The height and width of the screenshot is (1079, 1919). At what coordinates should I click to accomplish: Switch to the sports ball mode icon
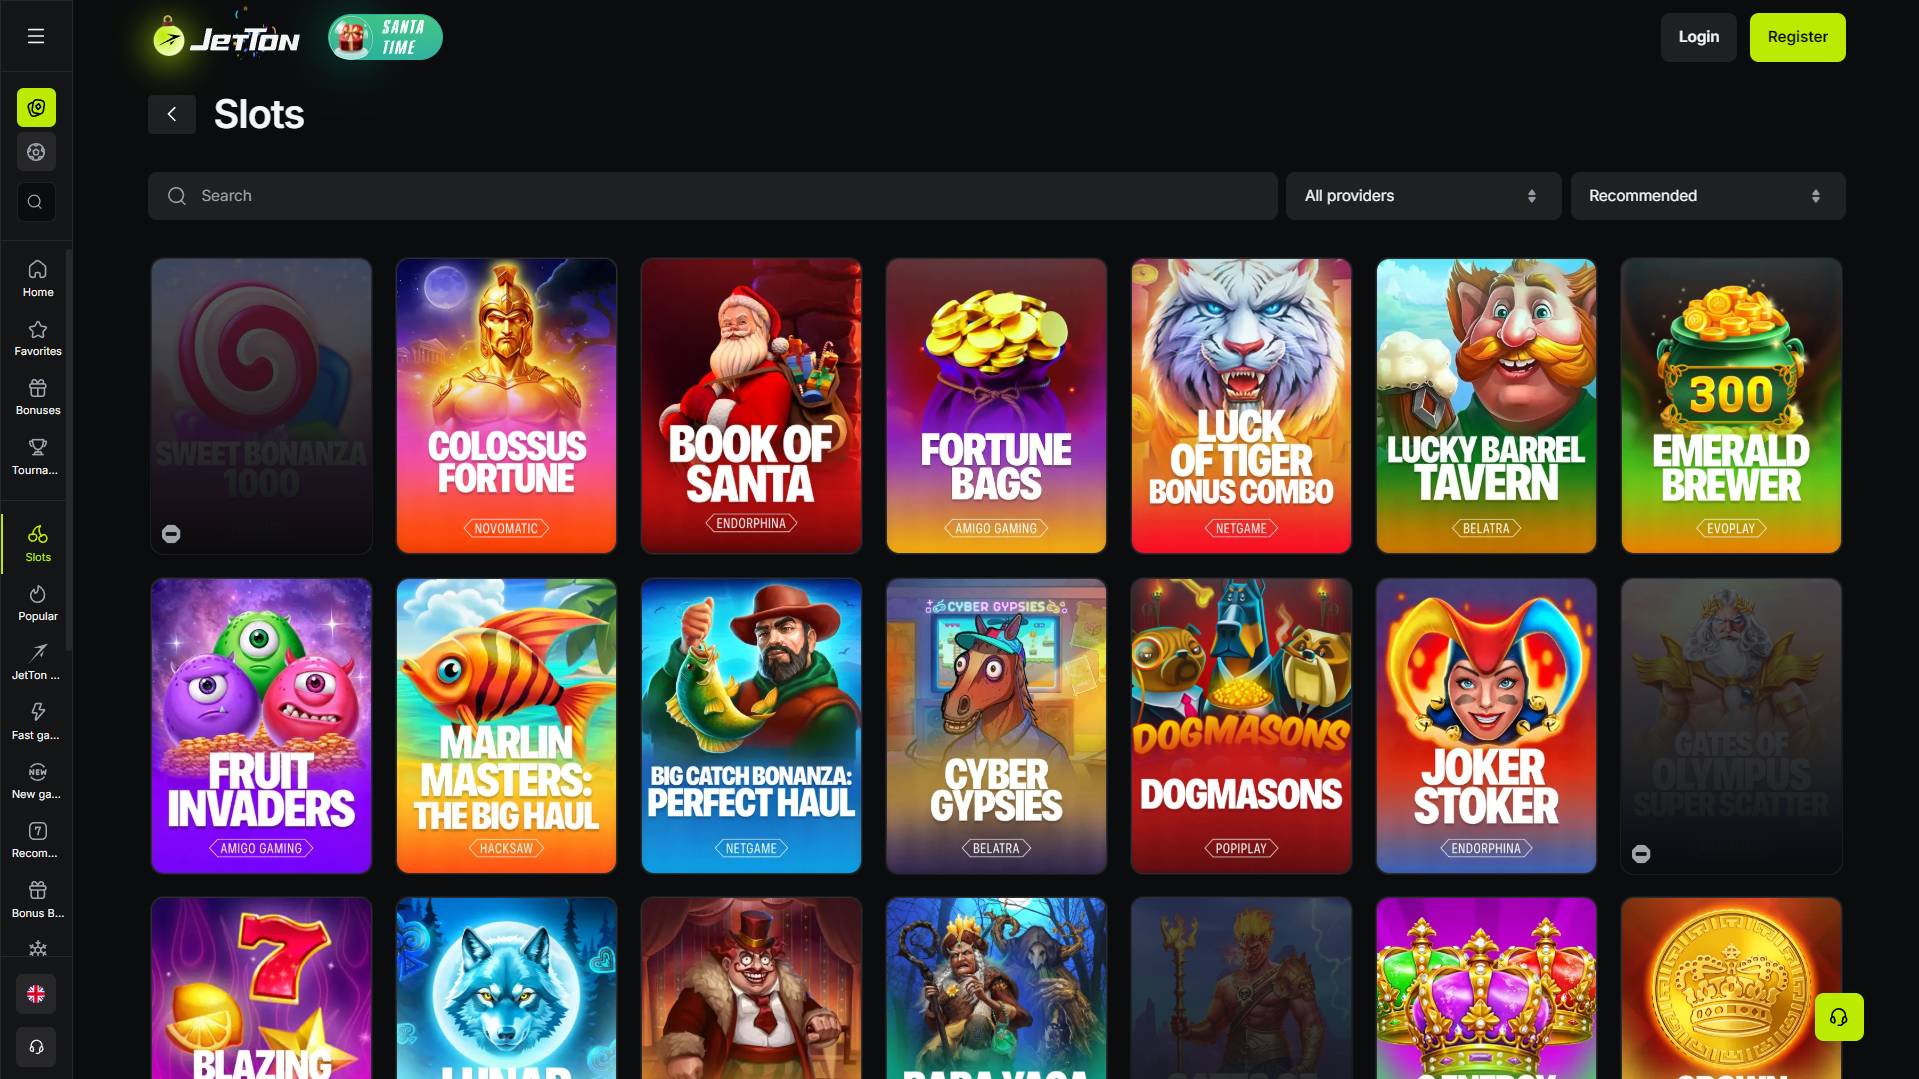36,152
